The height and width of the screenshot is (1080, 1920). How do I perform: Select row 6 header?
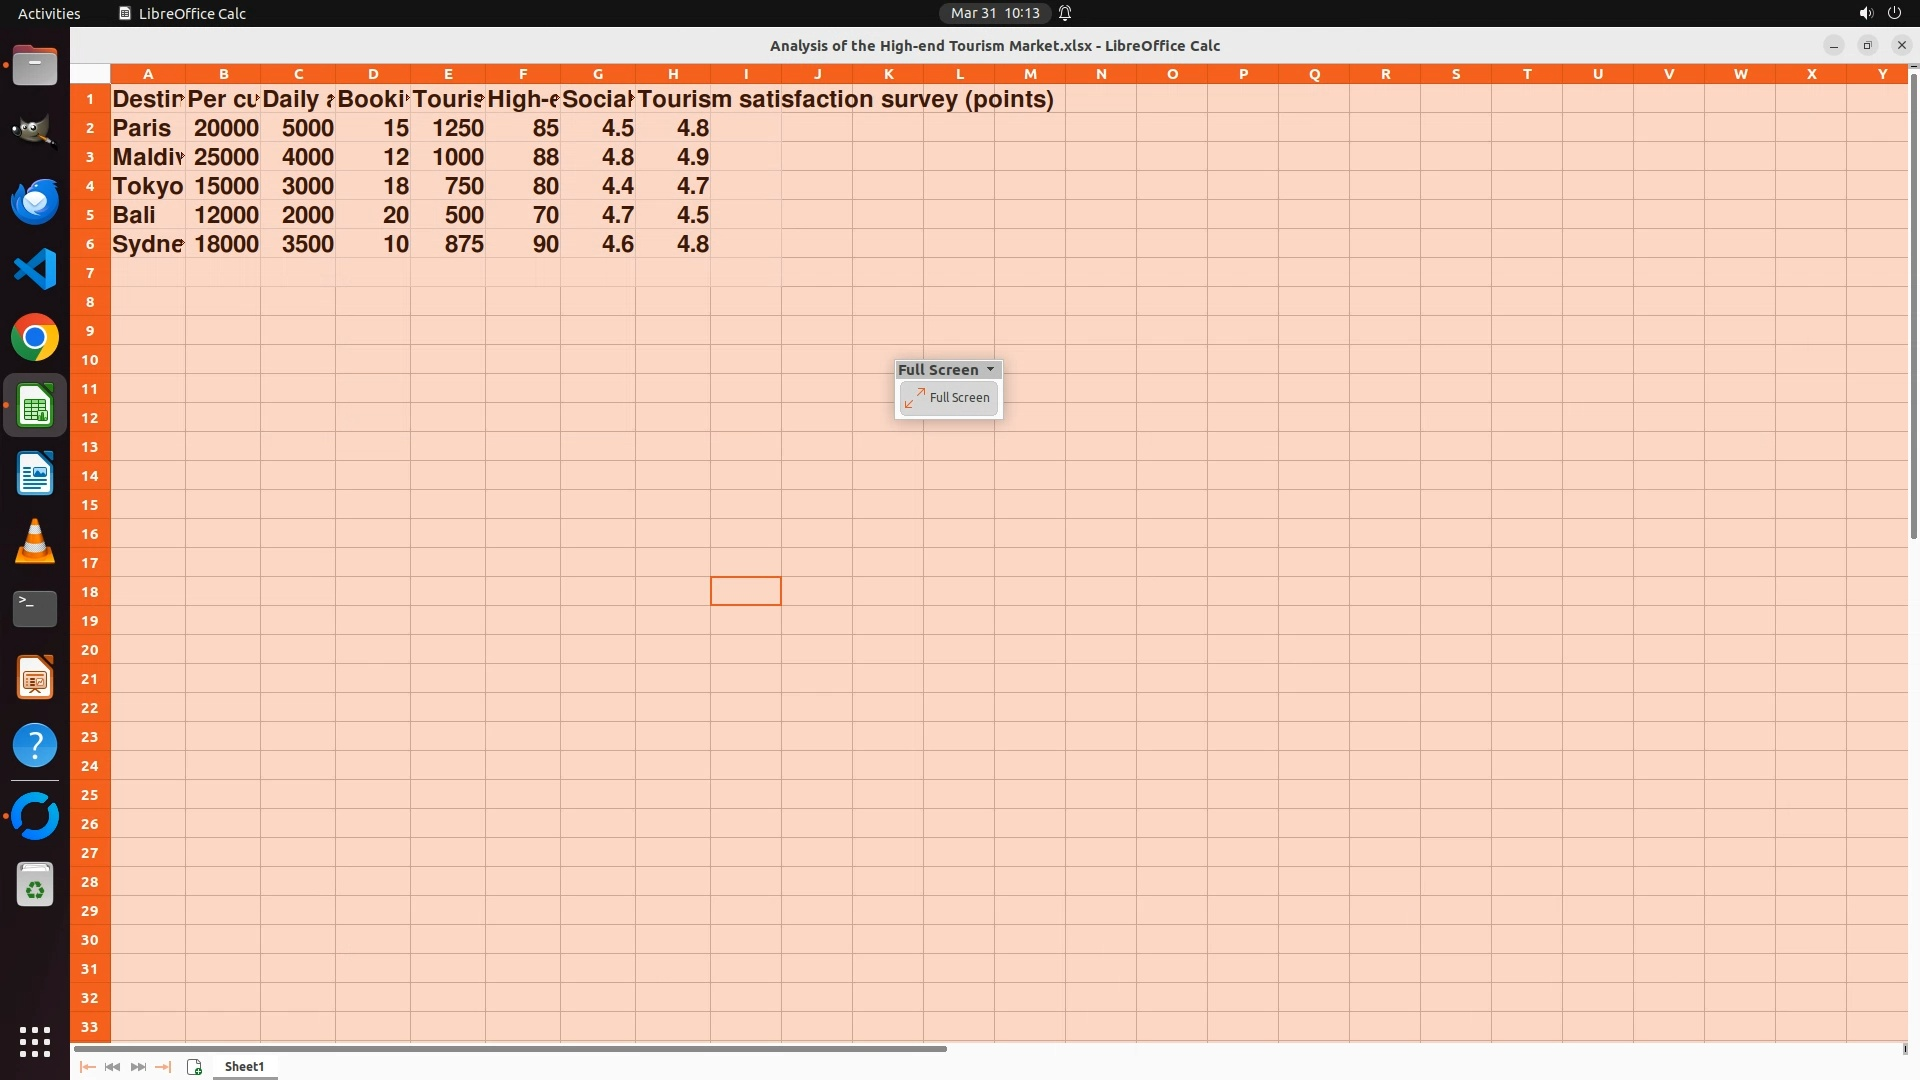[90, 244]
